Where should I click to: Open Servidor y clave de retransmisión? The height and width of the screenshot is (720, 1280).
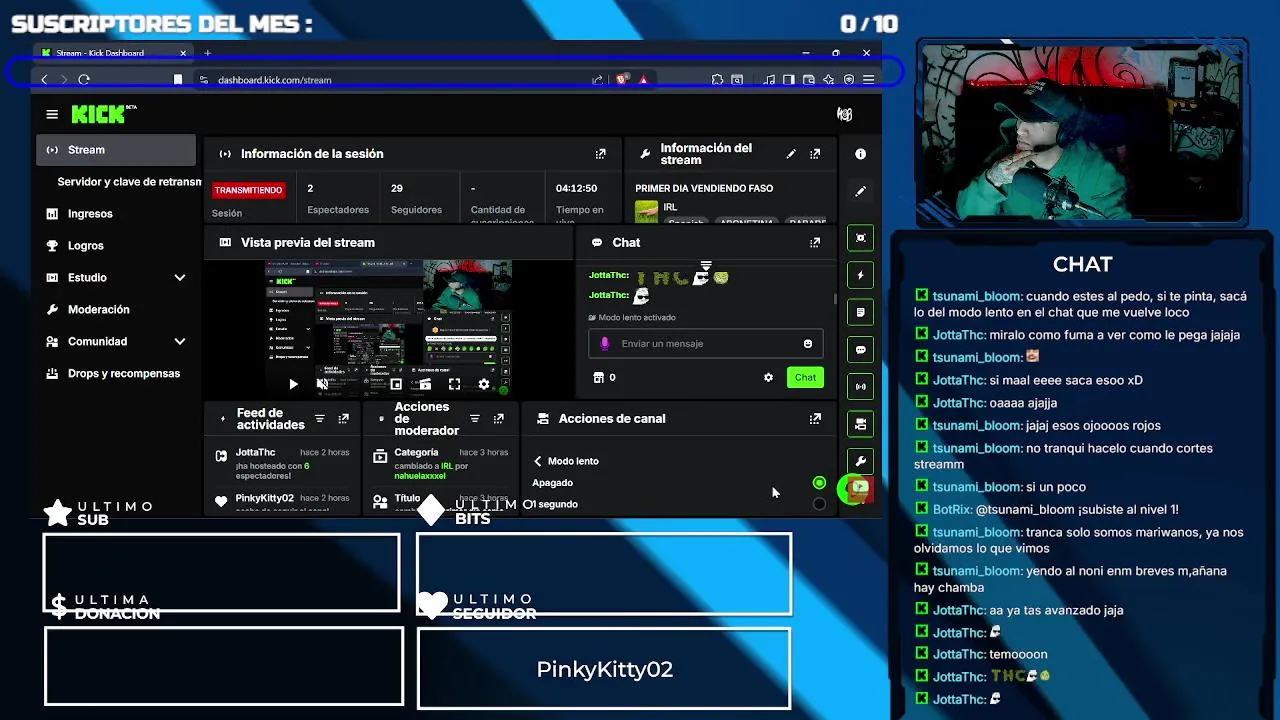tap(128, 182)
